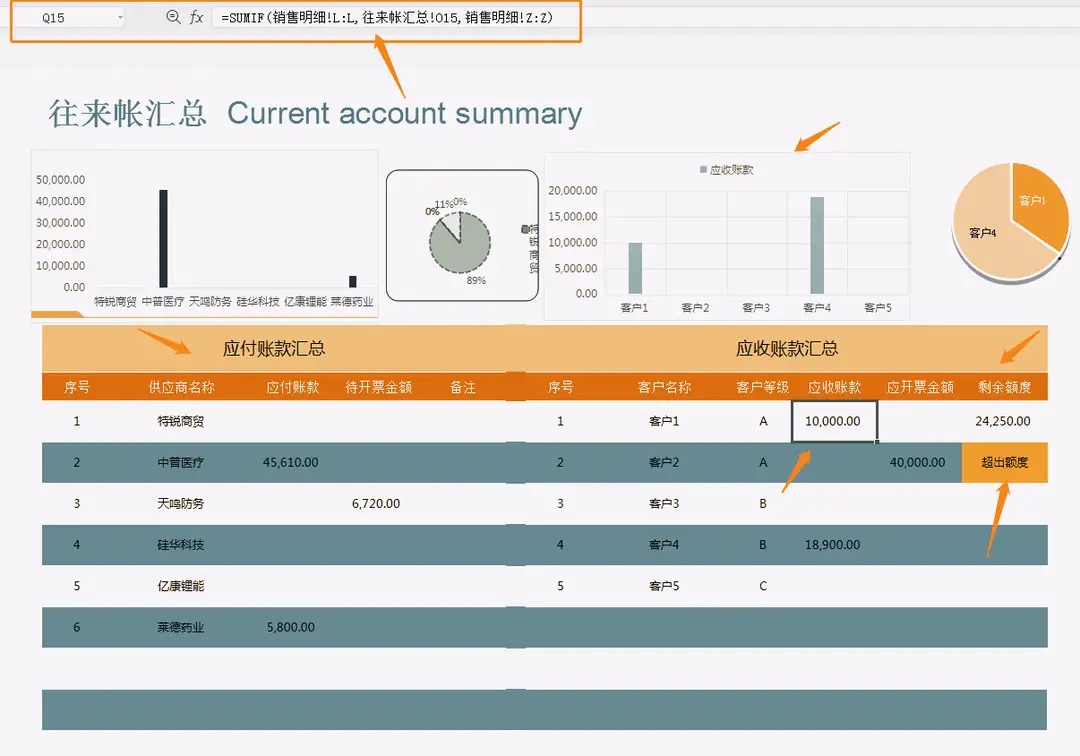Select the highlighted 10,000.00 cell

[835, 421]
